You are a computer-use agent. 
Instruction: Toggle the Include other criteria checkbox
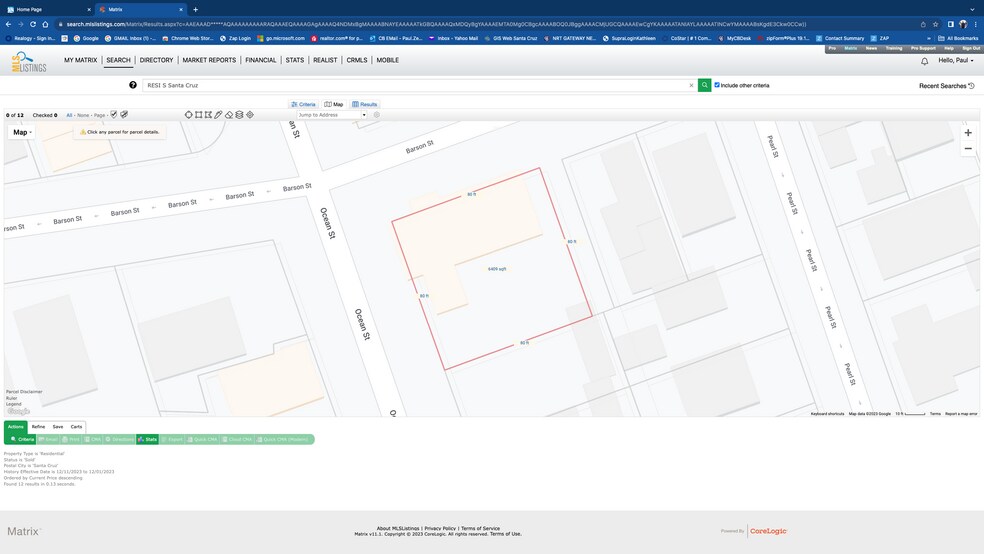tap(717, 85)
